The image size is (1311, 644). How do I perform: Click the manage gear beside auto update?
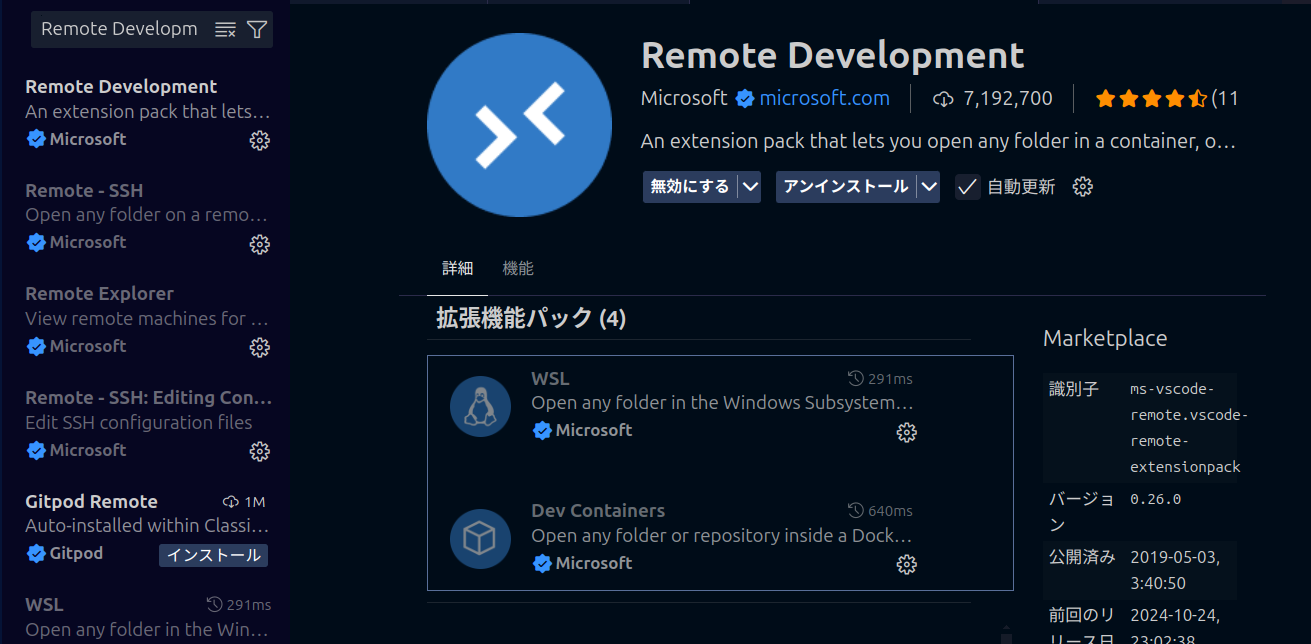(1082, 187)
